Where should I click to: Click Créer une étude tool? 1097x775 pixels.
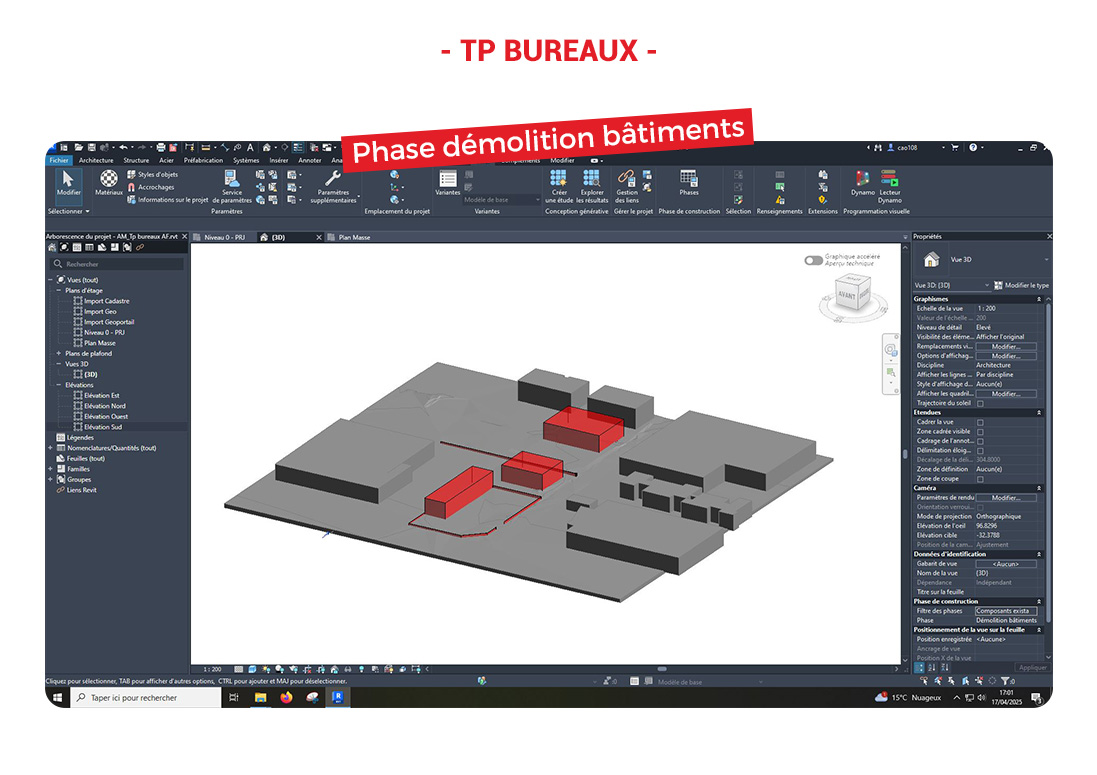click(x=559, y=186)
